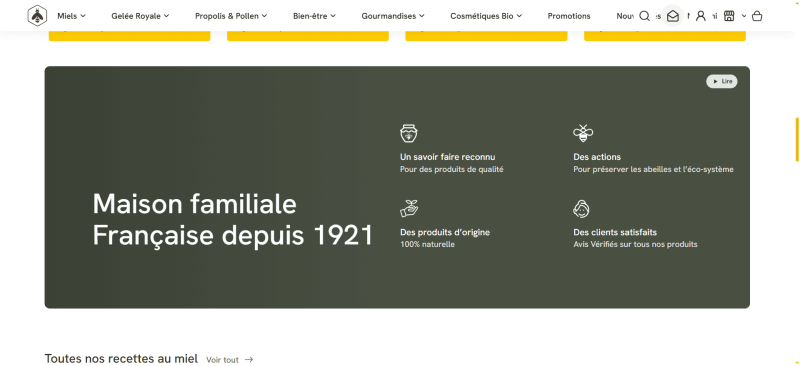Expand the Miels dropdown menu
The width and height of the screenshot is (800, 366).
pyautogui.click(x=71, y=16)
